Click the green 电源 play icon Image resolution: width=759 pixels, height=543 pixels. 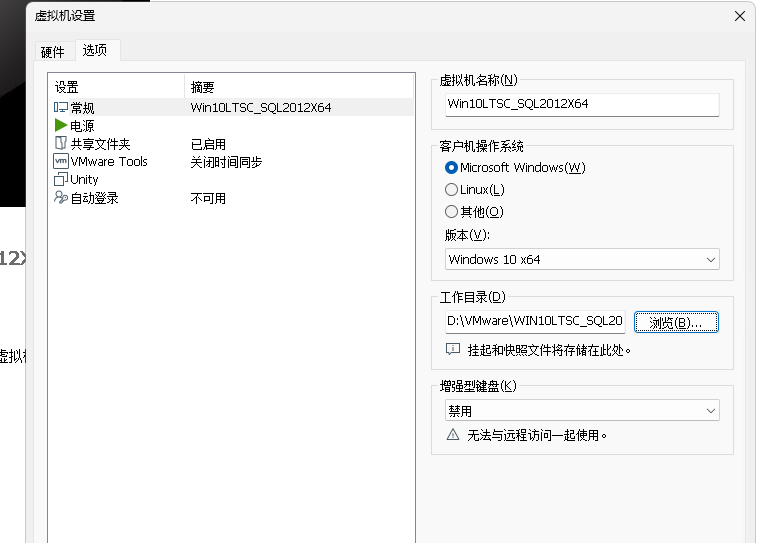61,126
